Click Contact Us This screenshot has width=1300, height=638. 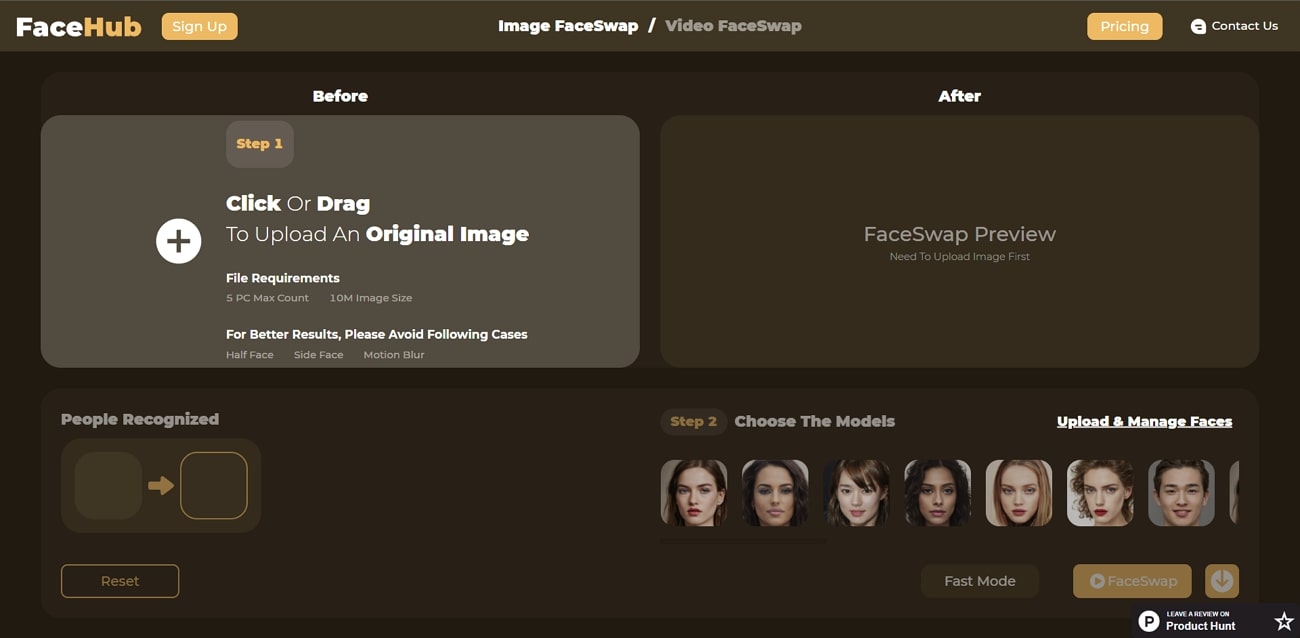[x=1245, y=25]
